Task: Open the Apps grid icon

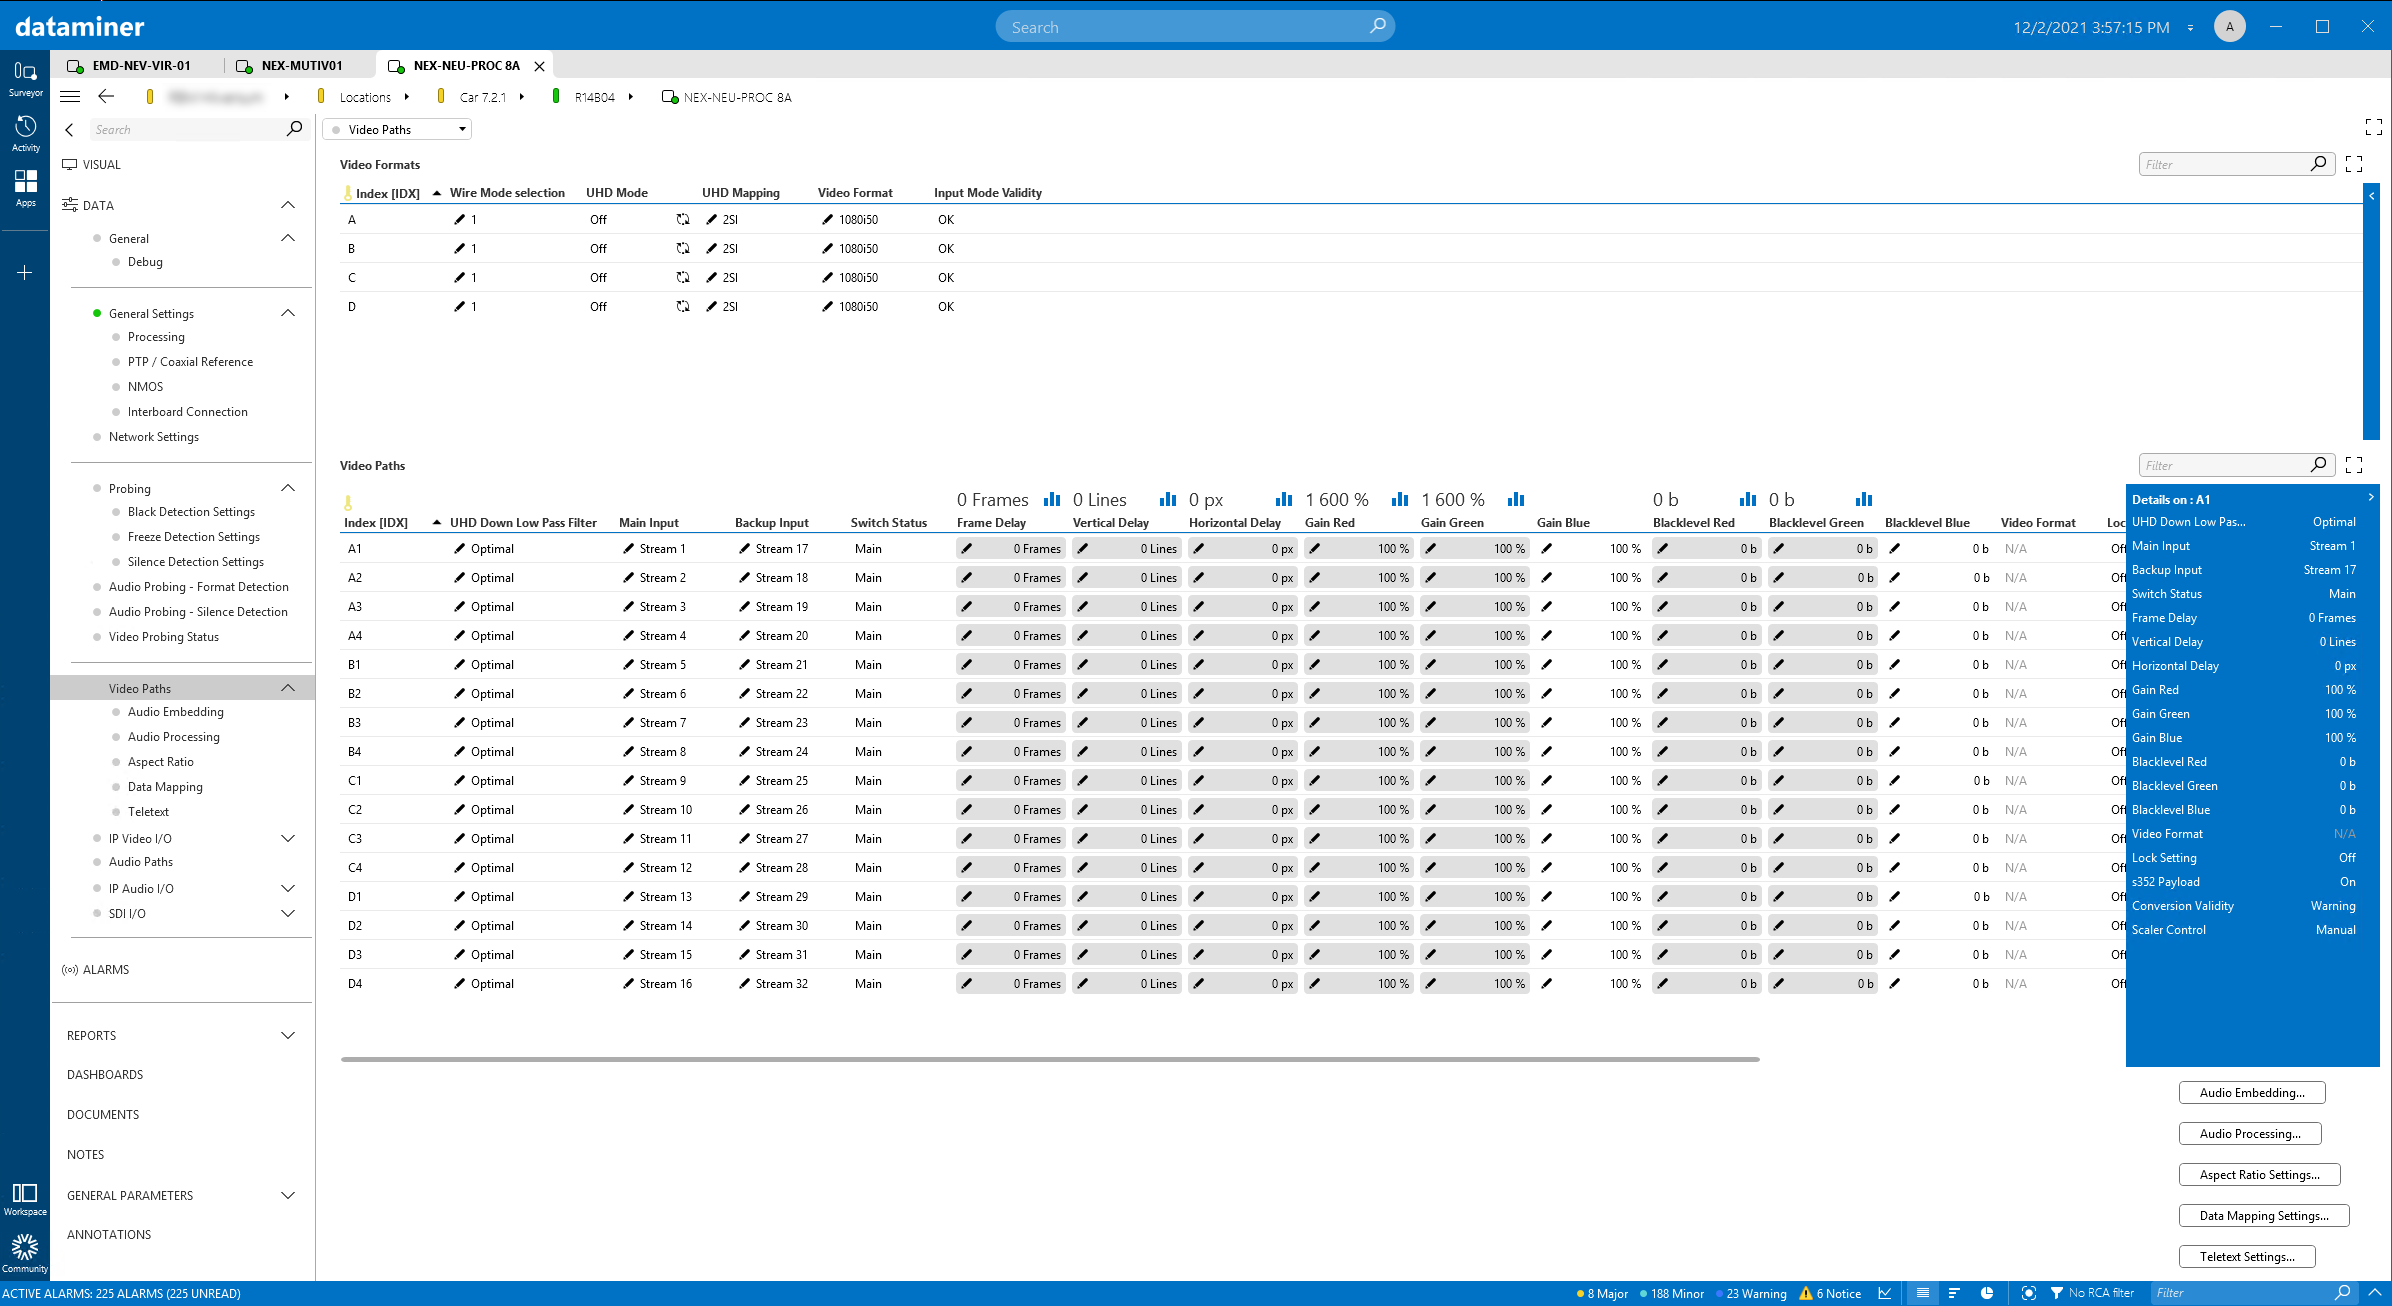Action: [x=25, y=188]
